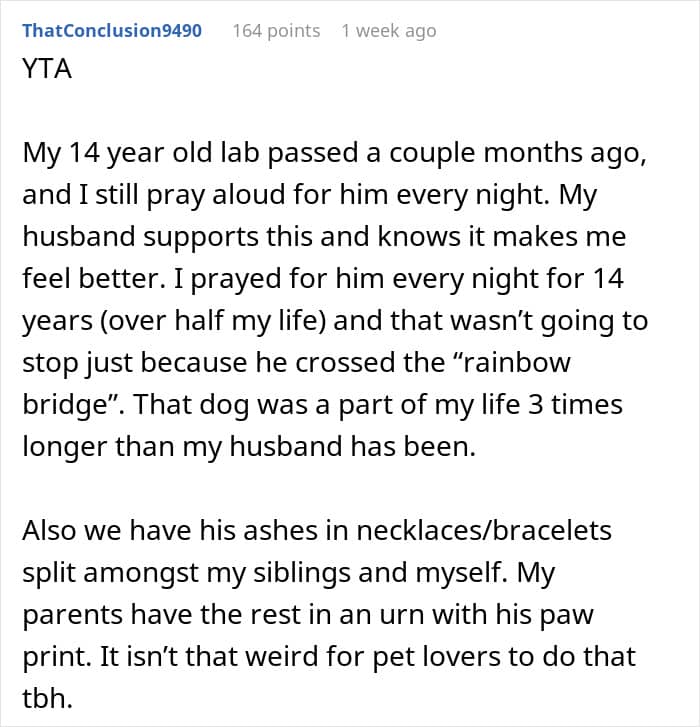
Task: Click the line years (over half my life)
Action: [x=335, y=321]
